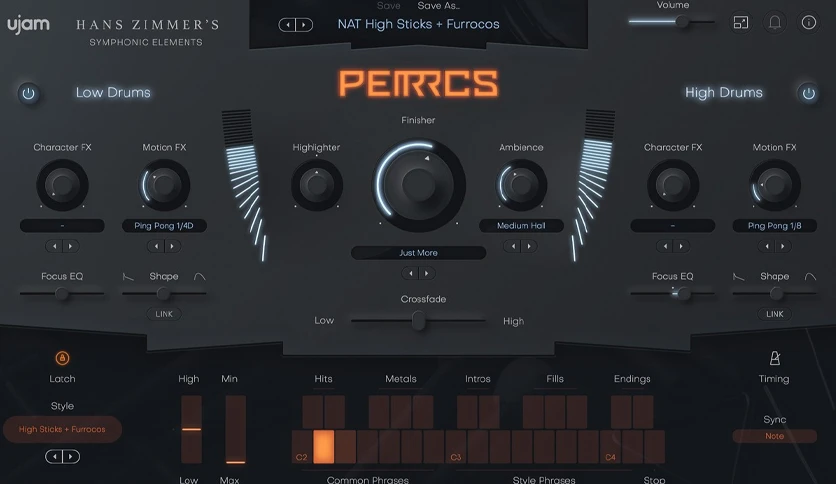Screen dimensions: 836x484
Task: Open Ping Pong 1/4D preset dropdown
Action: click(164, 225)
